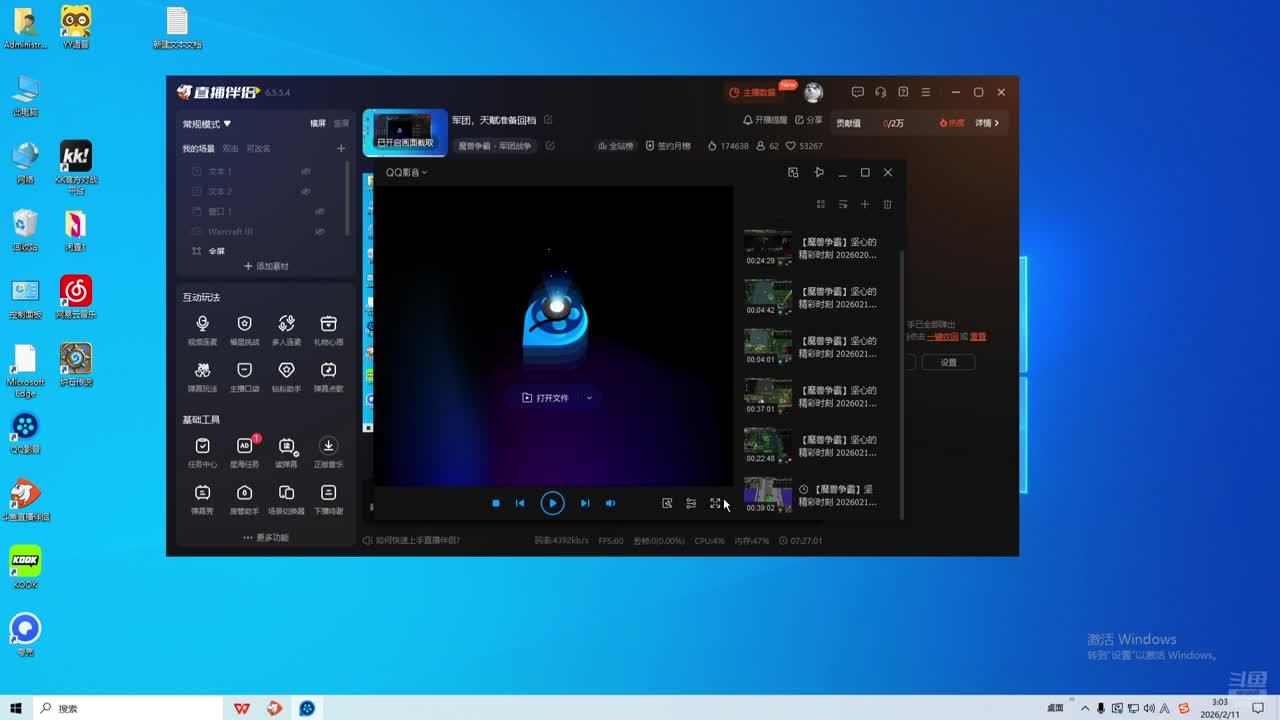This screenshot has width=1280, height=720.
Task: Click the 星海任务 icon with badge
Action: coord(244,446)
